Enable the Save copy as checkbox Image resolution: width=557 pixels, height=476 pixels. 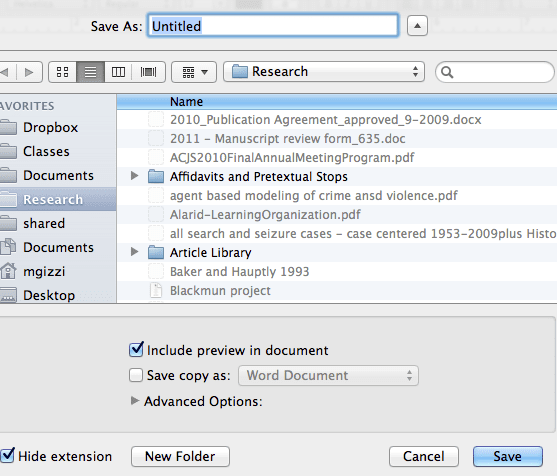[136, 375]
